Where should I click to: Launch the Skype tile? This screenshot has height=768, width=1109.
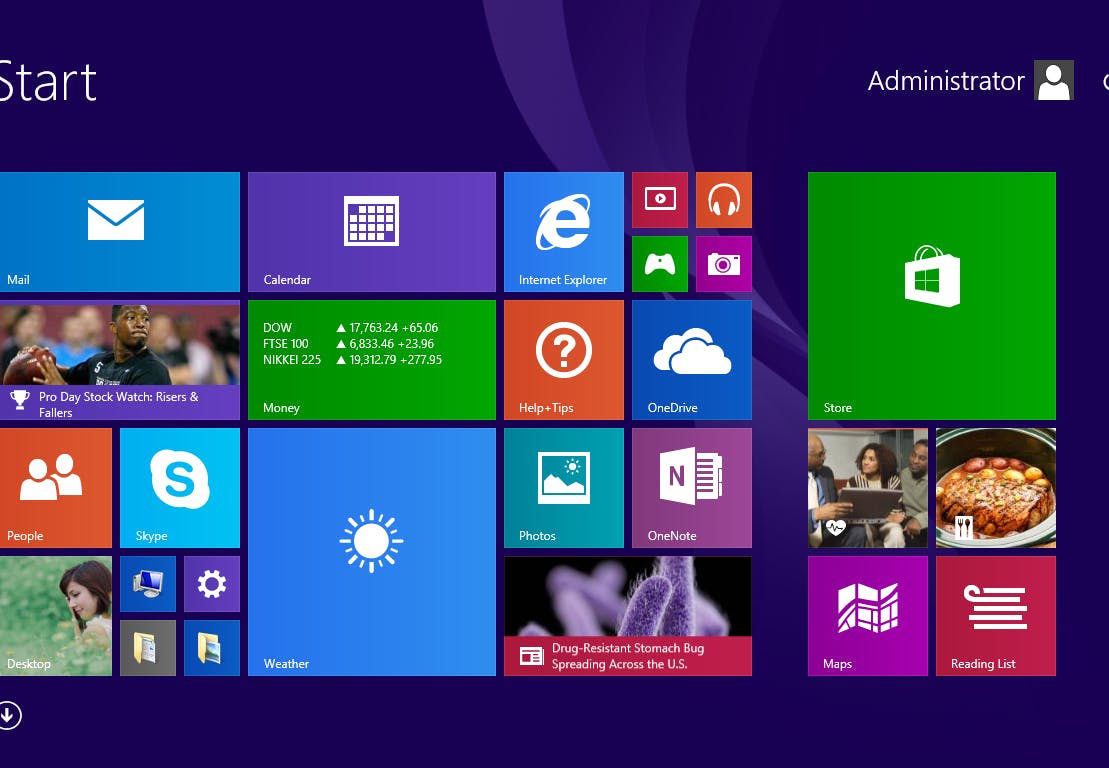(x=180, y=488)
